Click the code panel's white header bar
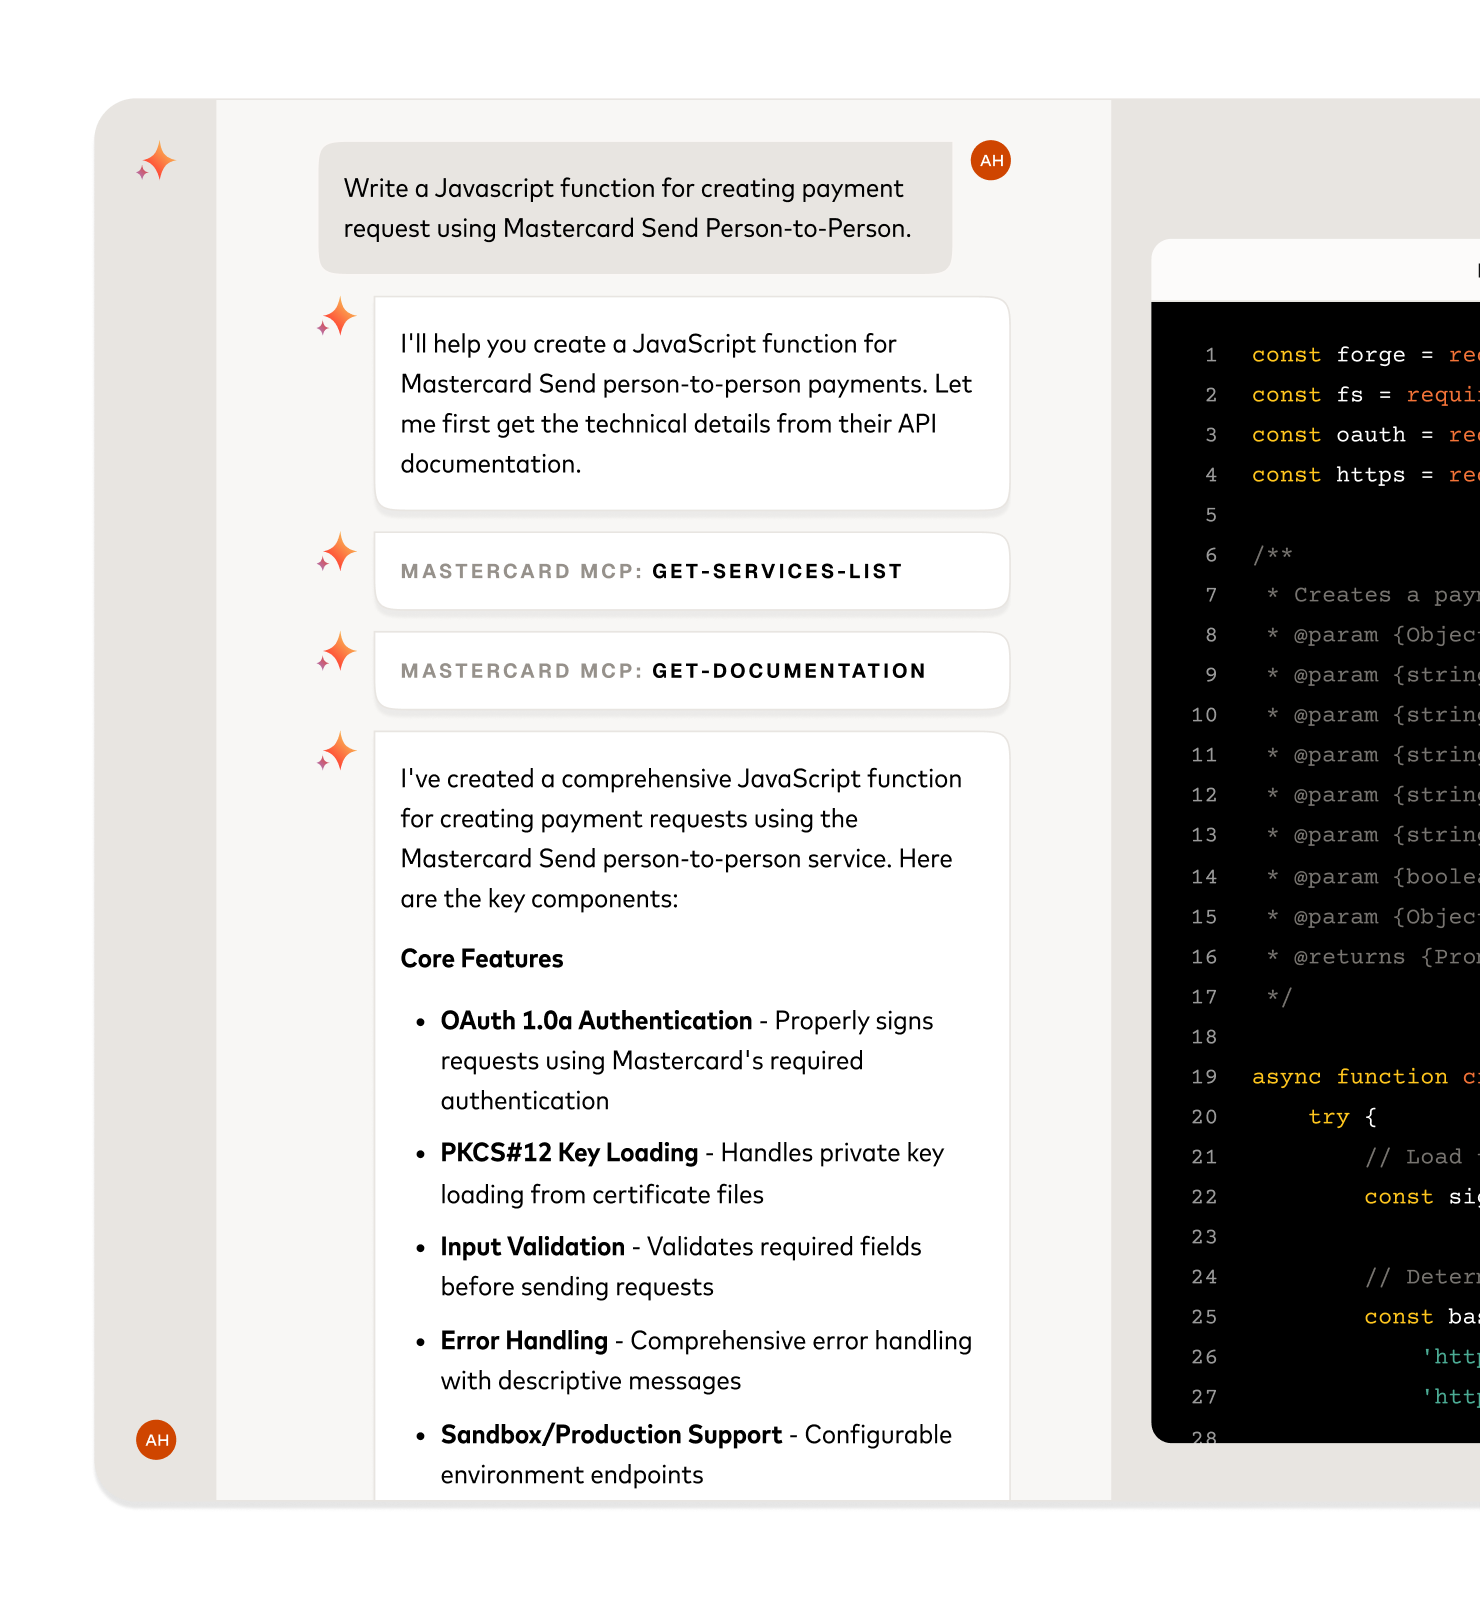The width and height of the screenshot is (1480, 1600). click(1315, 271)
